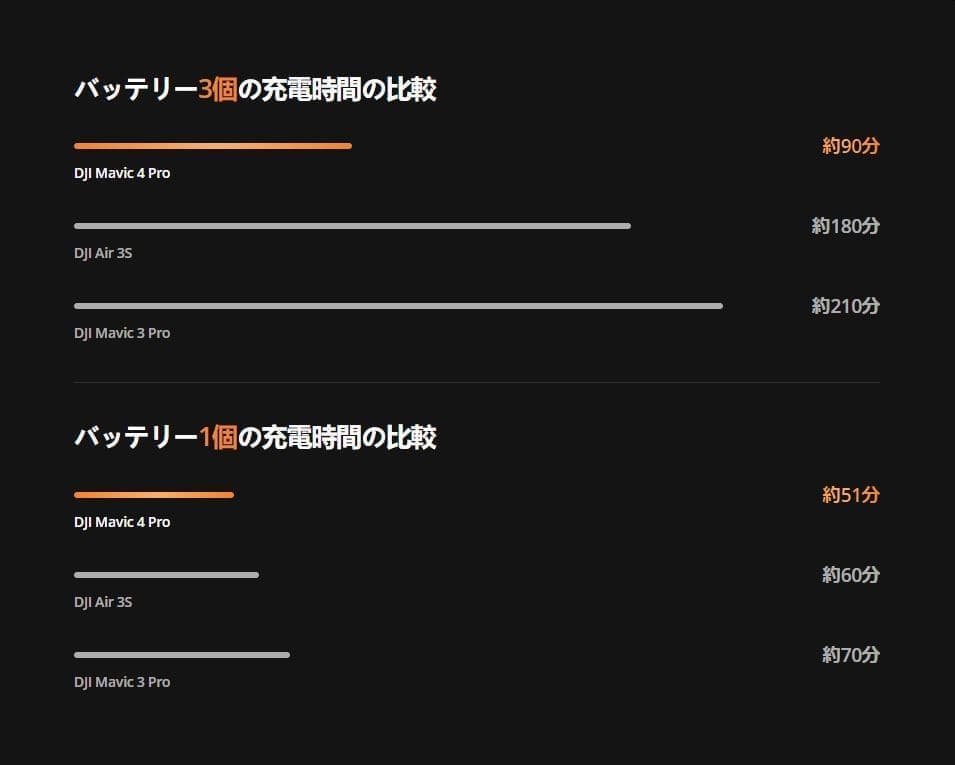Screen dimensions: 955x765
Task: Click DJI Mavic 3 Pro label in 1-battery section
Action: click(122, 682)
